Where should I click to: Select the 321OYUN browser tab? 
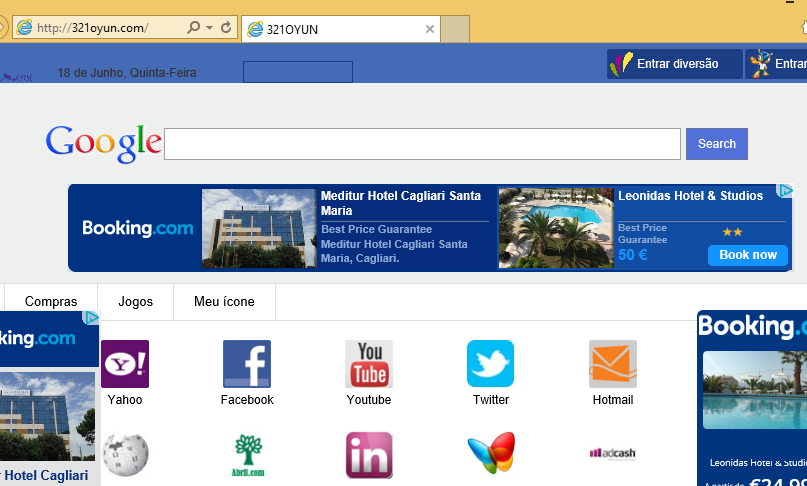tap(341, 29)
